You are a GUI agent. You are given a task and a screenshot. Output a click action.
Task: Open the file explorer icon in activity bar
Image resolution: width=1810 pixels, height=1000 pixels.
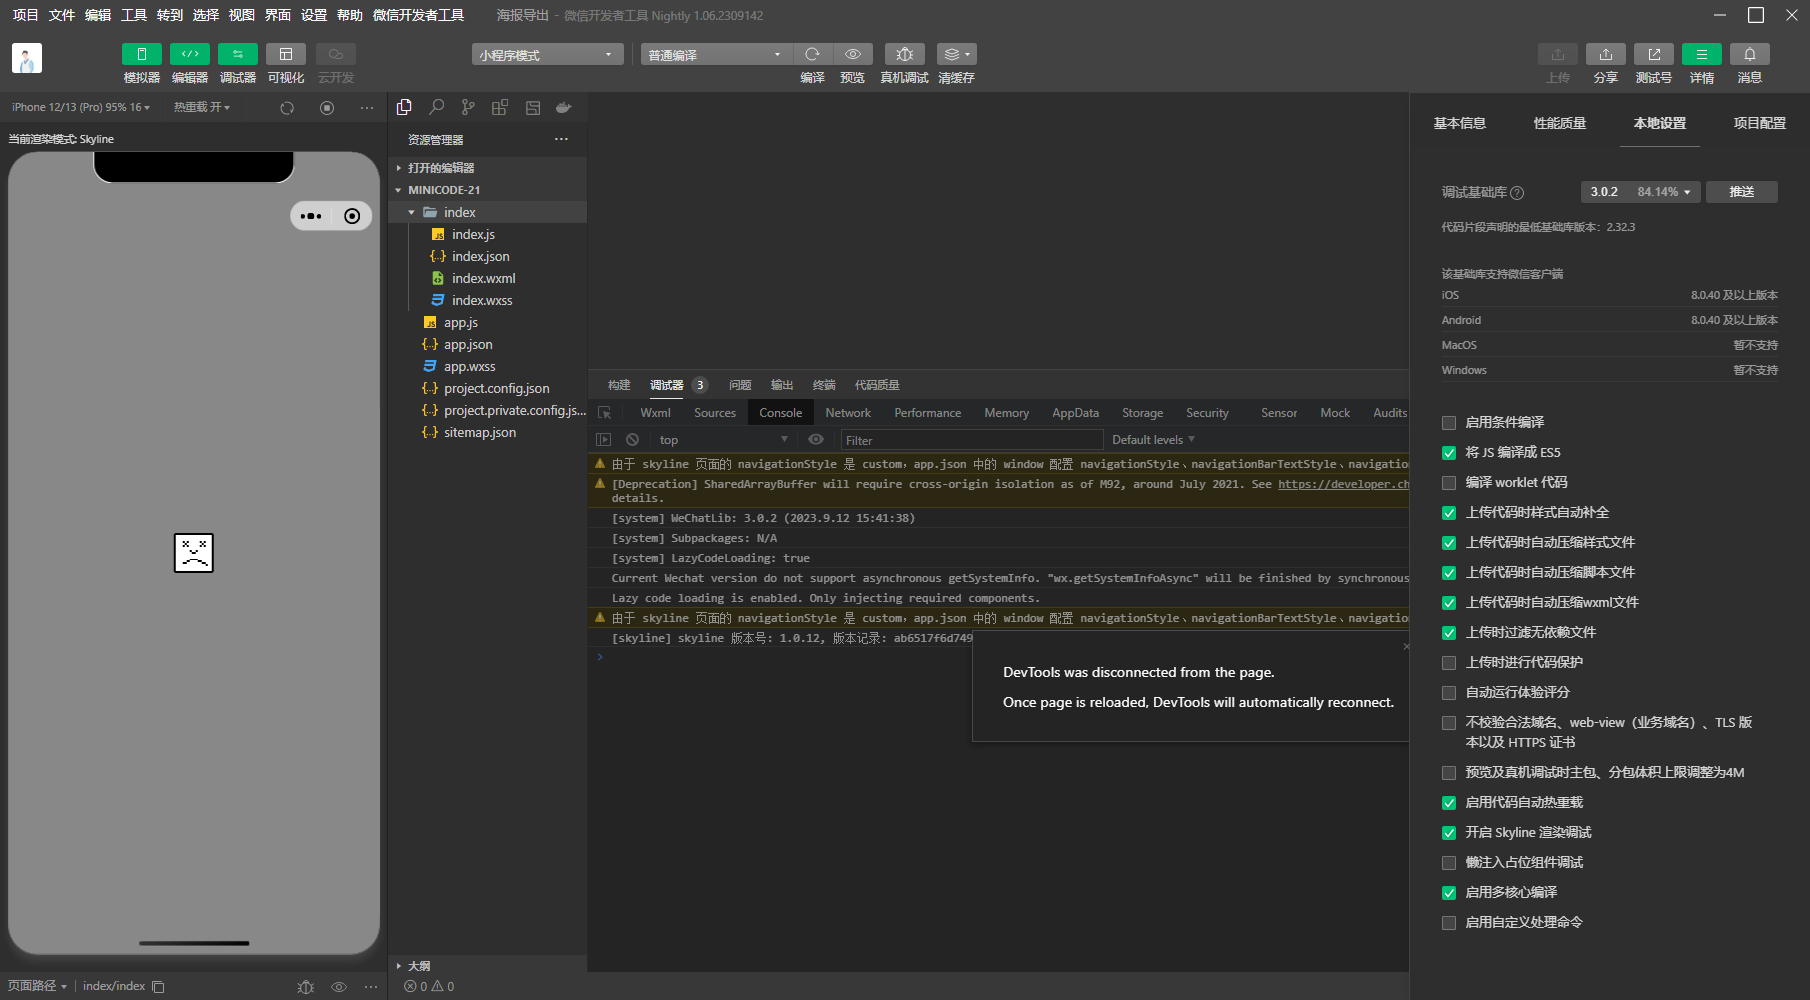(404, 107)
